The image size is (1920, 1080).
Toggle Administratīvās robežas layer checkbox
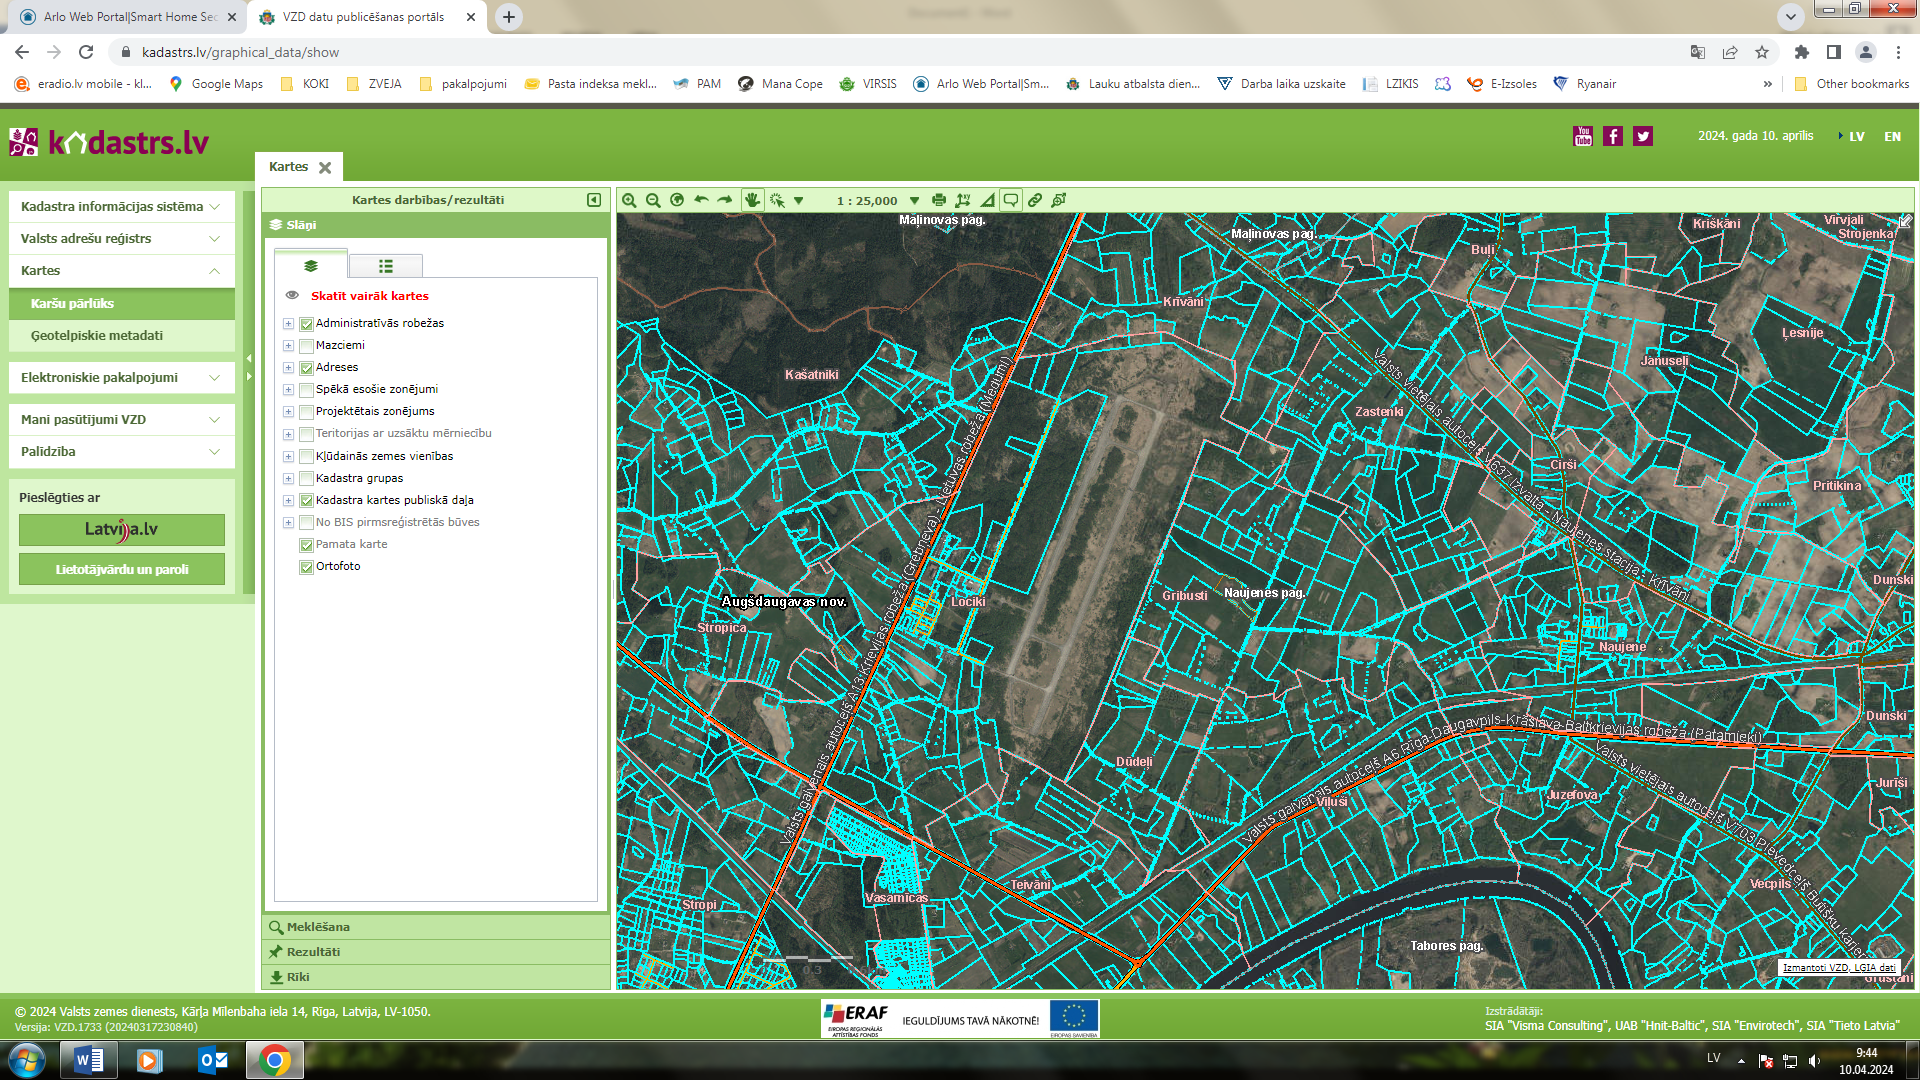(307, 324)
